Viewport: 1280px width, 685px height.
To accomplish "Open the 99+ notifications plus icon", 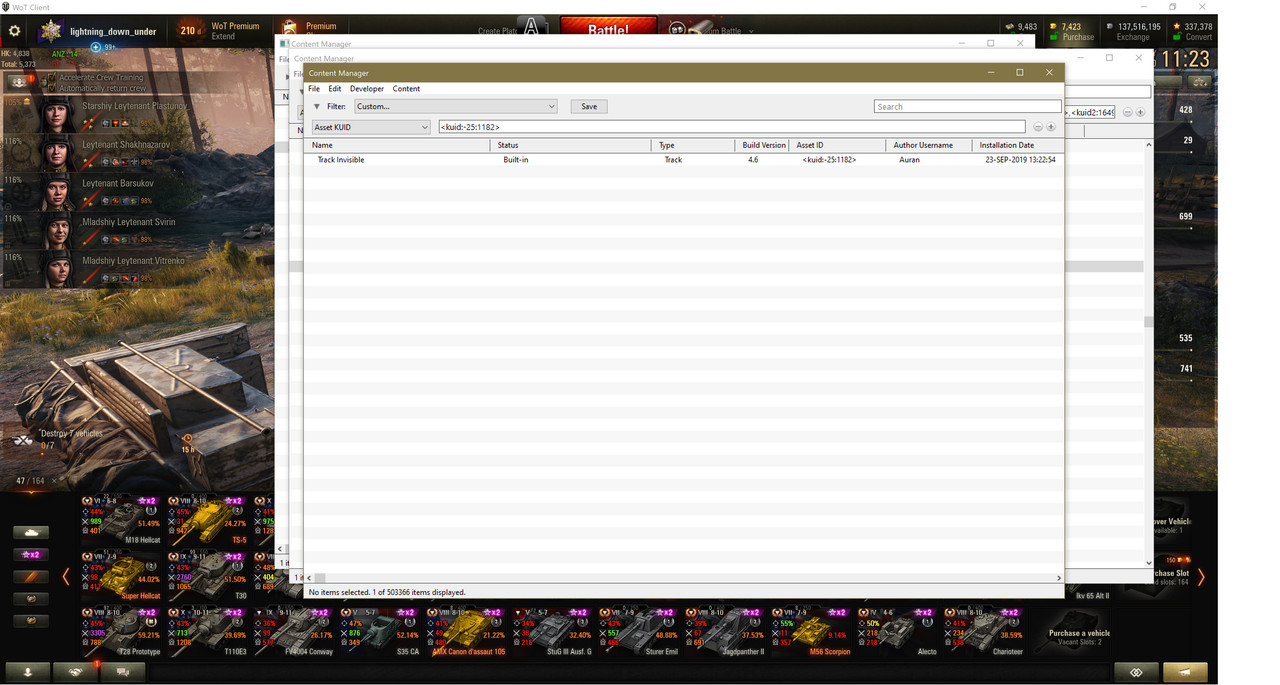I will pos(96,47).
